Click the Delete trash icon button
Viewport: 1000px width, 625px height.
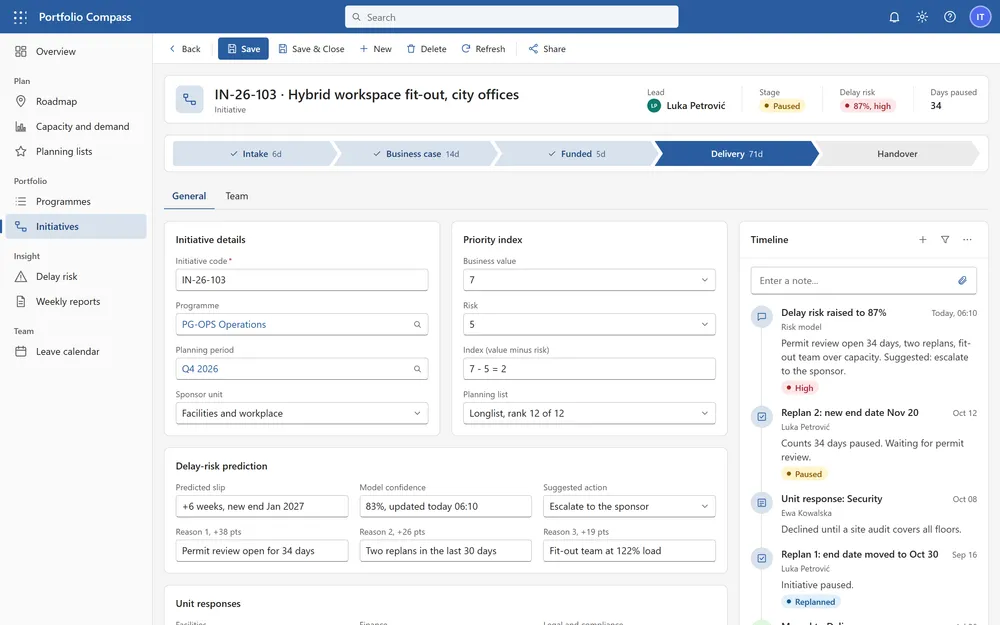click(427, 49)
